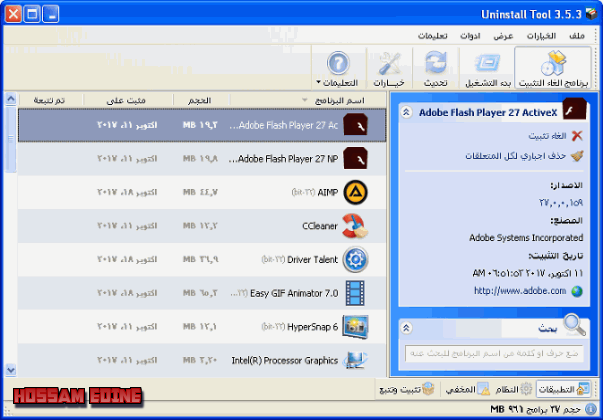Viewport: 603px width, 420px height.
Task: Sort by Installed On column header
Action: click(128, 100)
